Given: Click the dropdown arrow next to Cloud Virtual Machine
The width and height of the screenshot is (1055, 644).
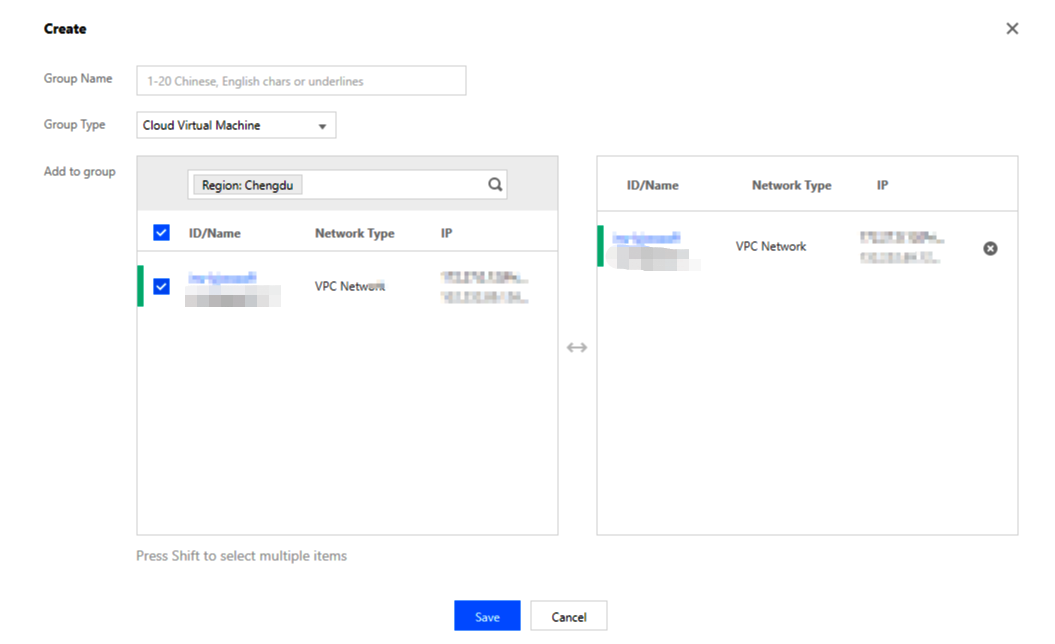Looking at the screenshot, I should click(x=322, y=127).
